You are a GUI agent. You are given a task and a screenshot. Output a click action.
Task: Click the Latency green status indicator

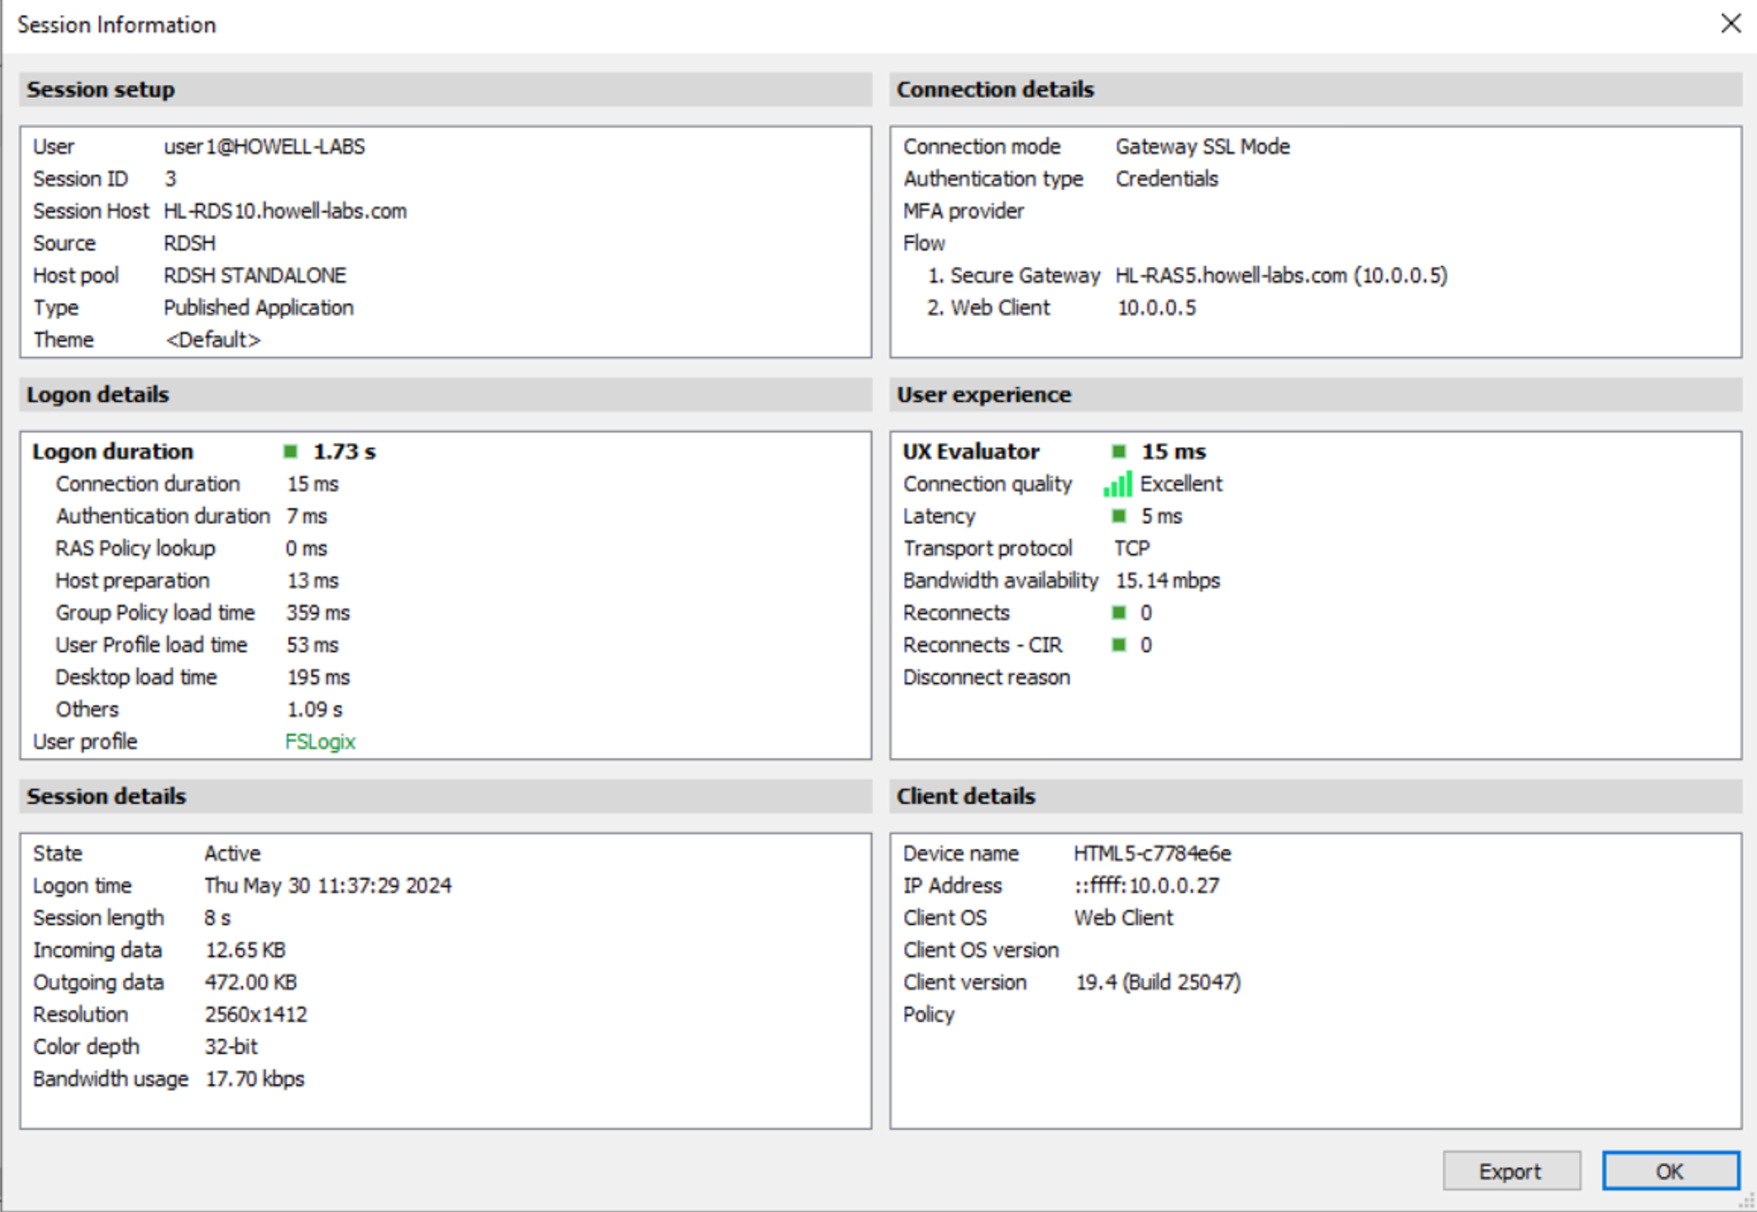pos(1119,517)
